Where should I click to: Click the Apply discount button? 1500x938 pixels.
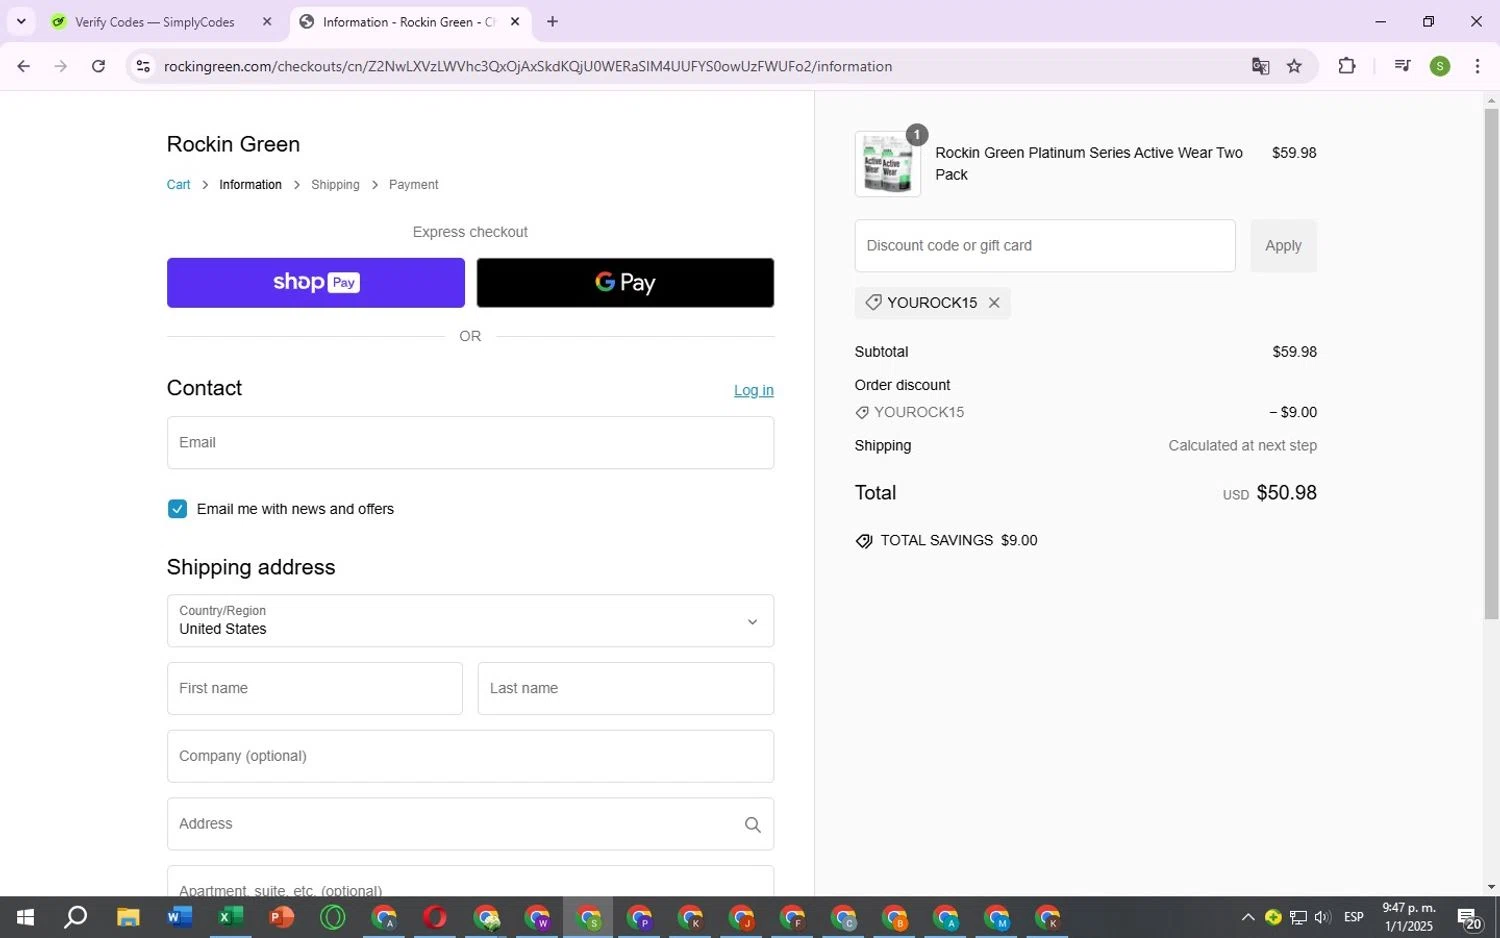pyautogui.click(x=1283, y=246)
